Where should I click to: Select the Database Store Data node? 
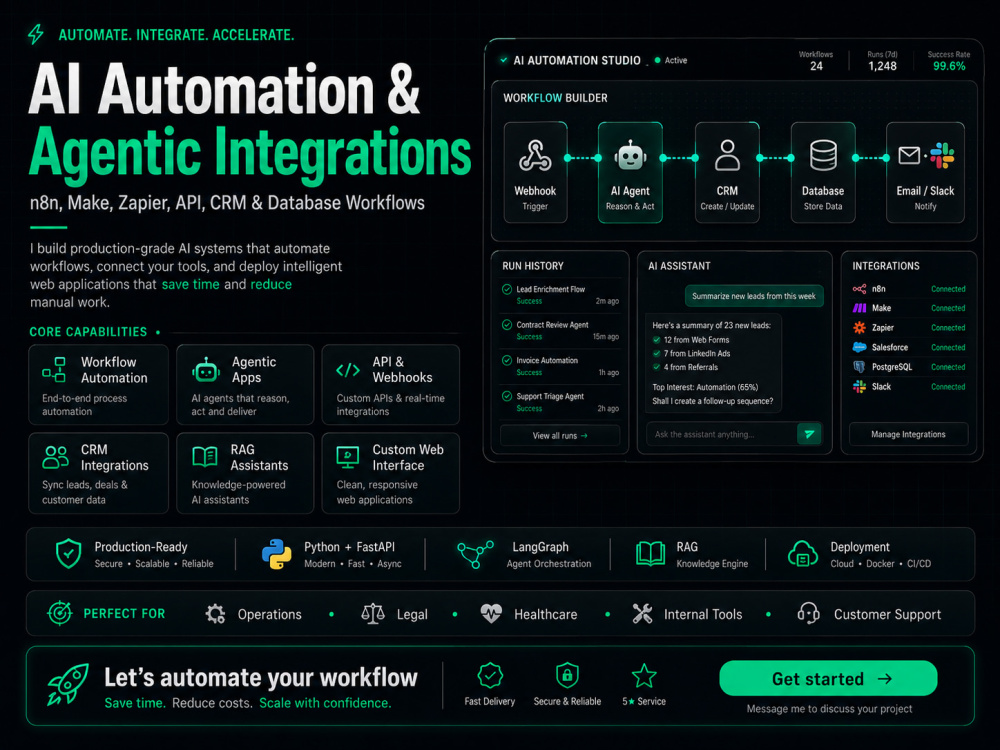[x=823, y=172]
